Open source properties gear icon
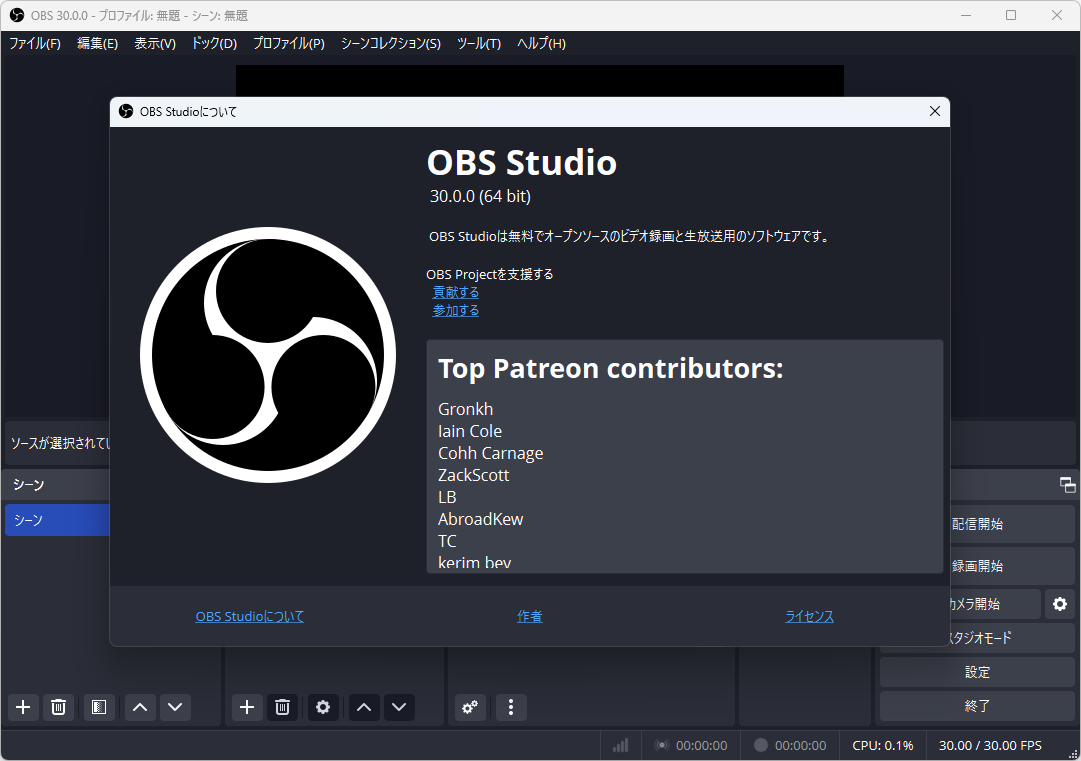Screen dimensions: 1081x761 [322, 707]
